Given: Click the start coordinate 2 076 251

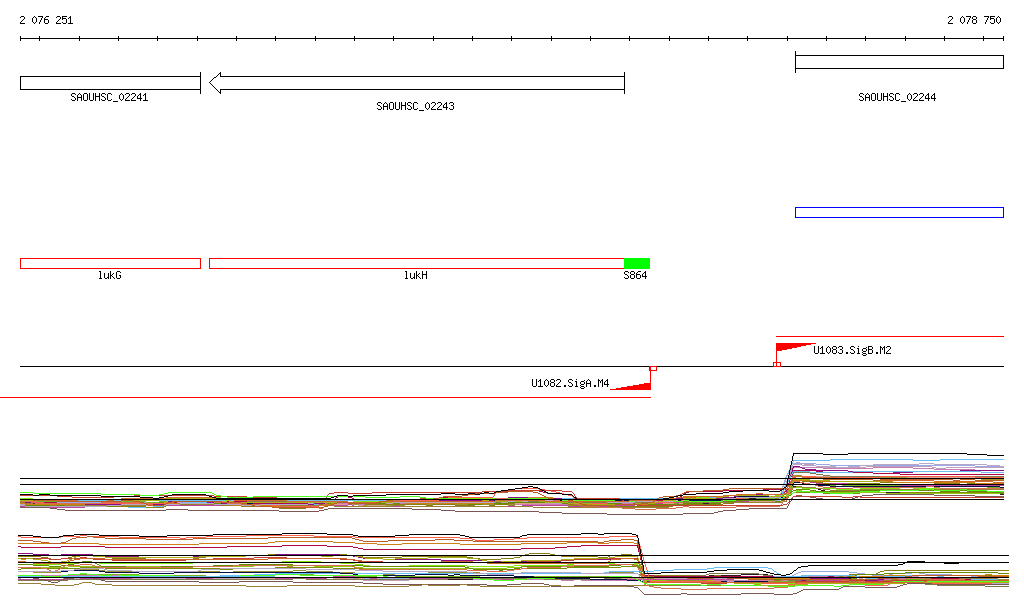Looking at the screenshot, I should pyautogui.click(x=46, y=20).
